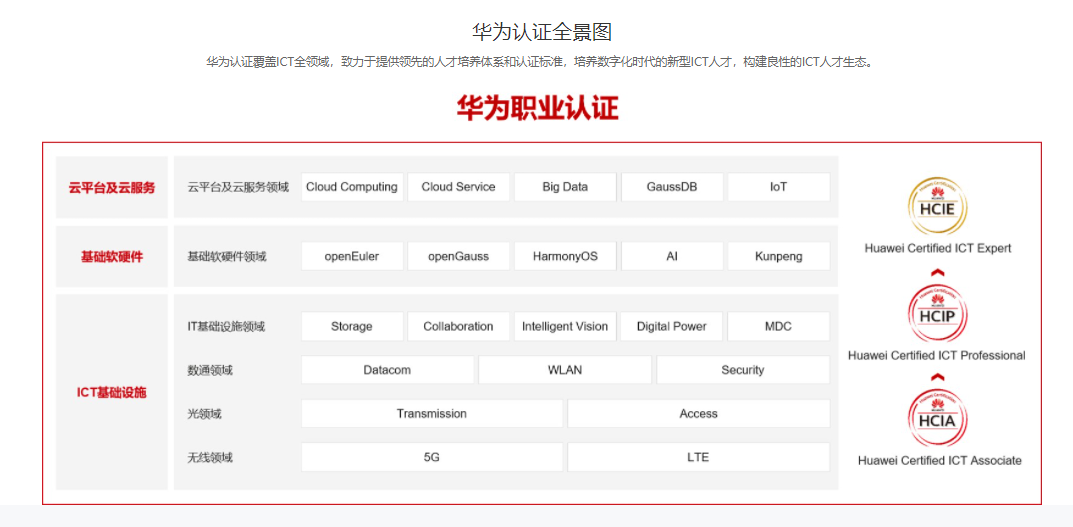Open the Cloud Service certification
The height and width of the screenshot is (527, 1073).
[x=458, y=187]
